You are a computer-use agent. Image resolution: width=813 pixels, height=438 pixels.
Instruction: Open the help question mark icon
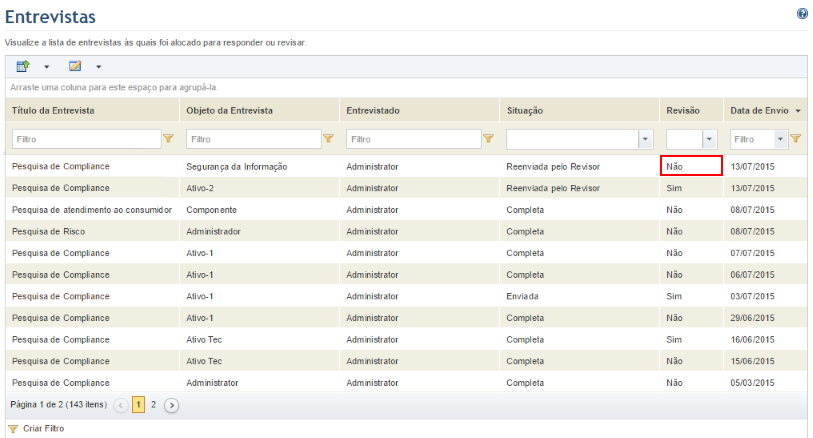(x=802, y=13)
